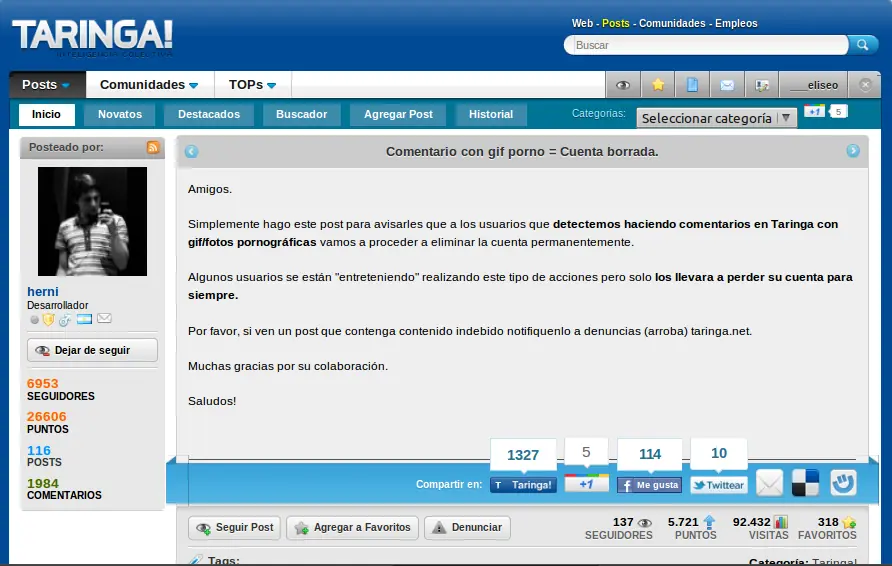This screenshot has width=892, height=566.
Task: Click herni's male gender icon
Action: click(x=65, y=320)
